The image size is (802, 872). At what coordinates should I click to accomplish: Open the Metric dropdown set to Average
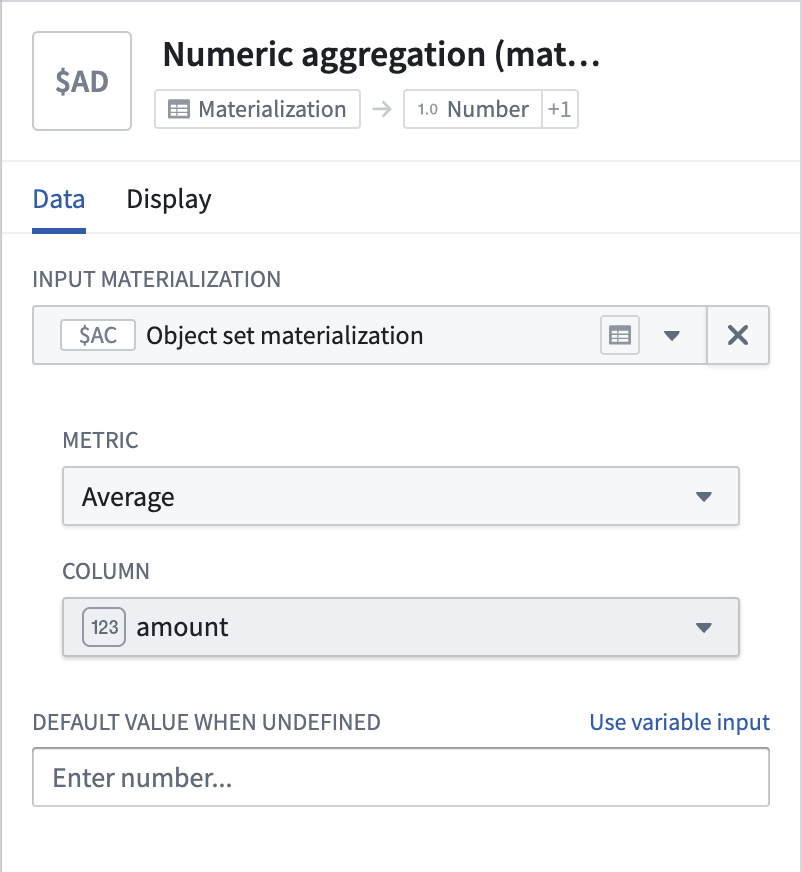point(400,496)
